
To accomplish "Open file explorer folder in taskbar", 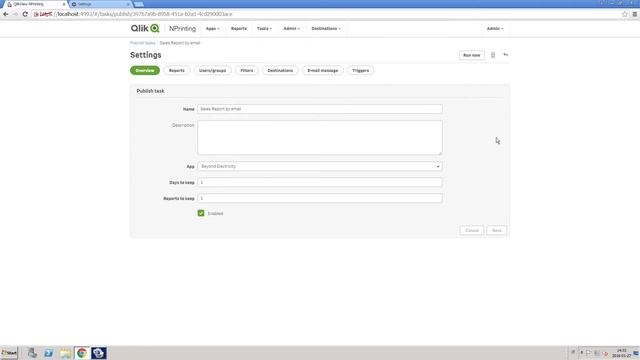I will (65, 353).
